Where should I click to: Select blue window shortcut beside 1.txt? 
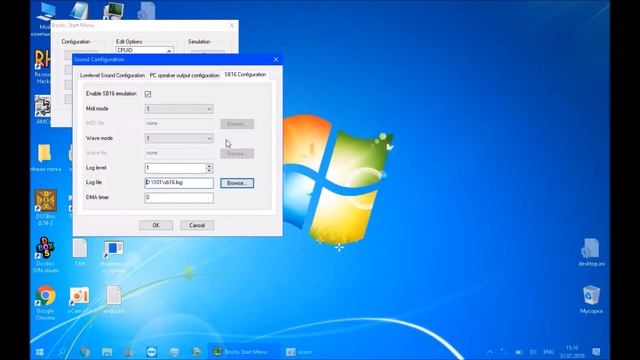click(114, 256)
